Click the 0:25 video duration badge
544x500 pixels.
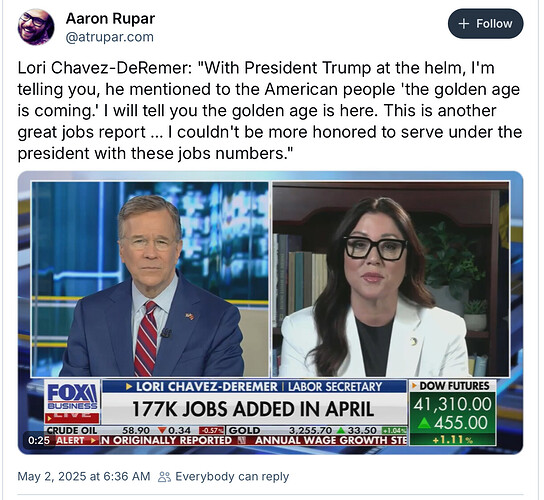pos(39,440)
